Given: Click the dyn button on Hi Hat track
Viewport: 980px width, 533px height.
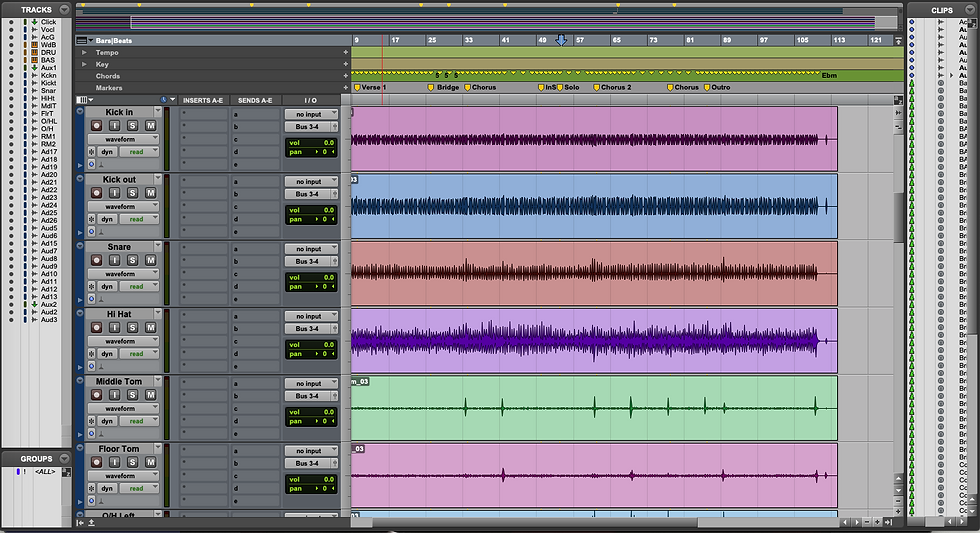Looking at the screenshot, I should [x=108, y=354].
